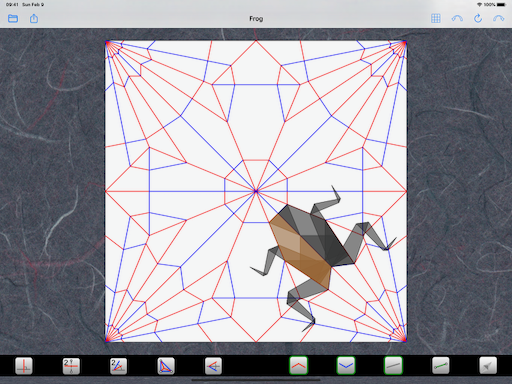The height and width of the screenshot is (384, 512).
Task: Toggle red mountain fold creases
Action: [x=298, y=366]
